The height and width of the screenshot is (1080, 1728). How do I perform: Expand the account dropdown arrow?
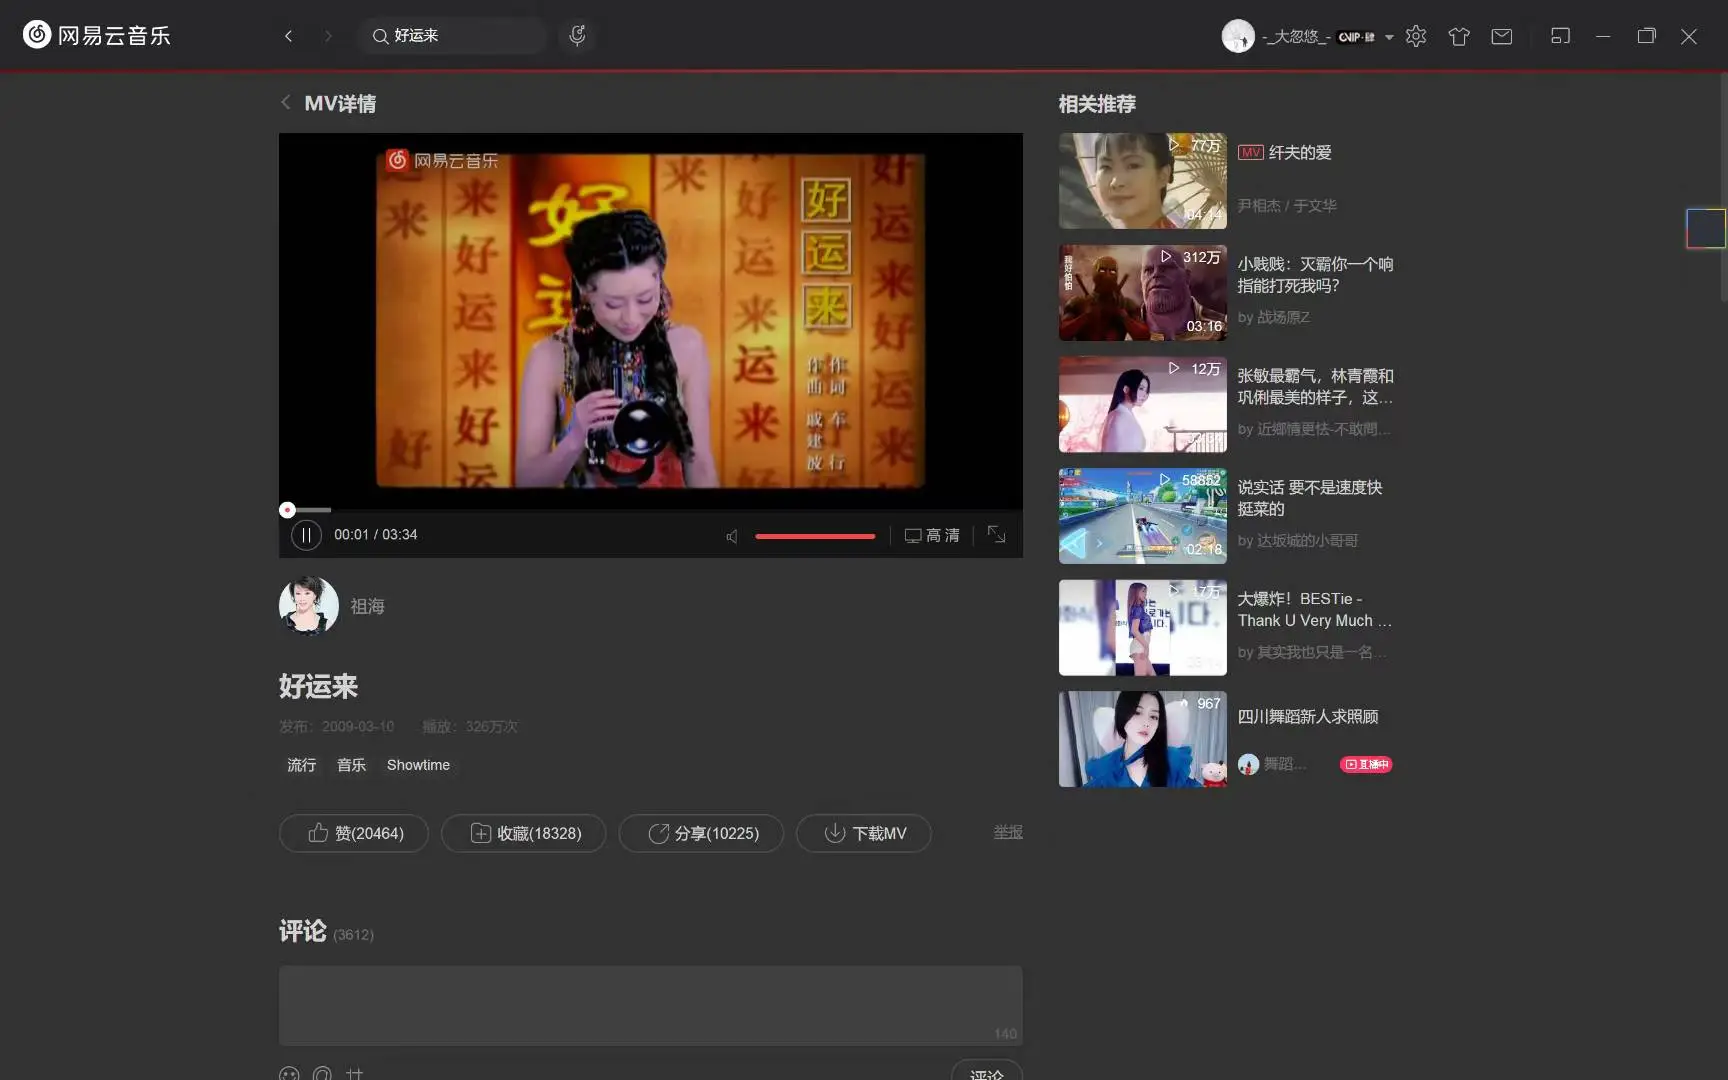[x=1389, y=37]
